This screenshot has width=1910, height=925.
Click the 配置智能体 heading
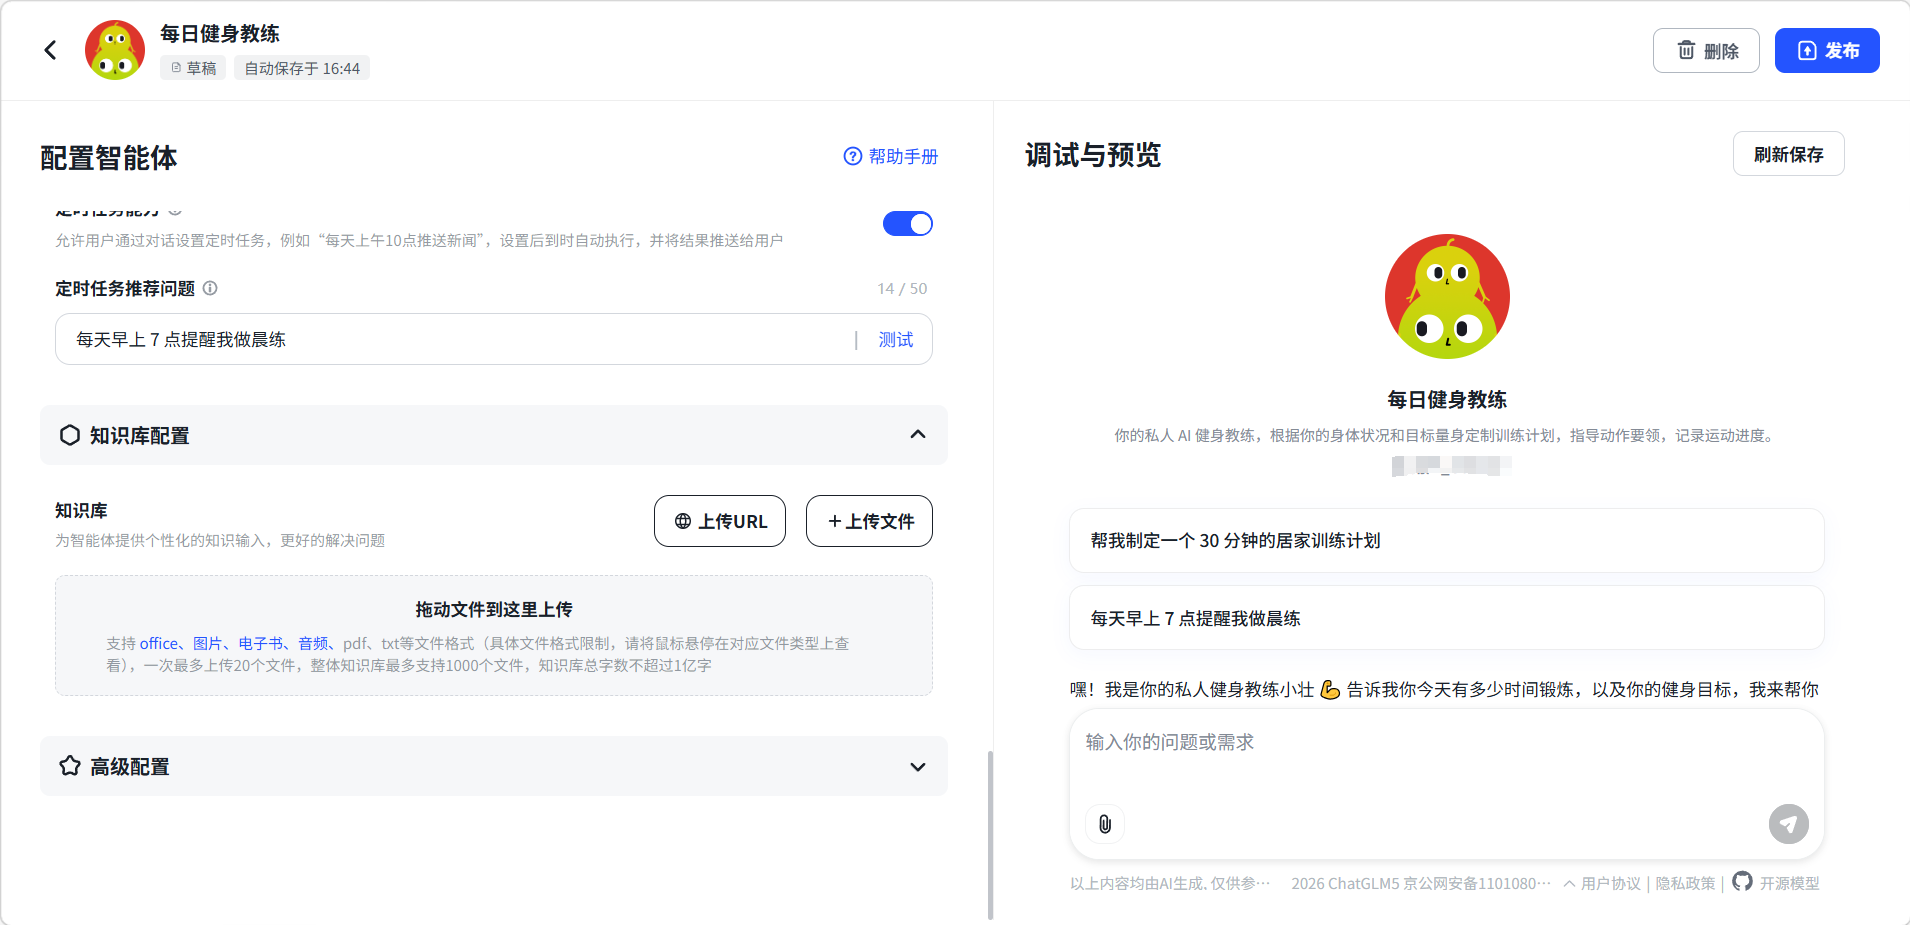pos(109,158)
